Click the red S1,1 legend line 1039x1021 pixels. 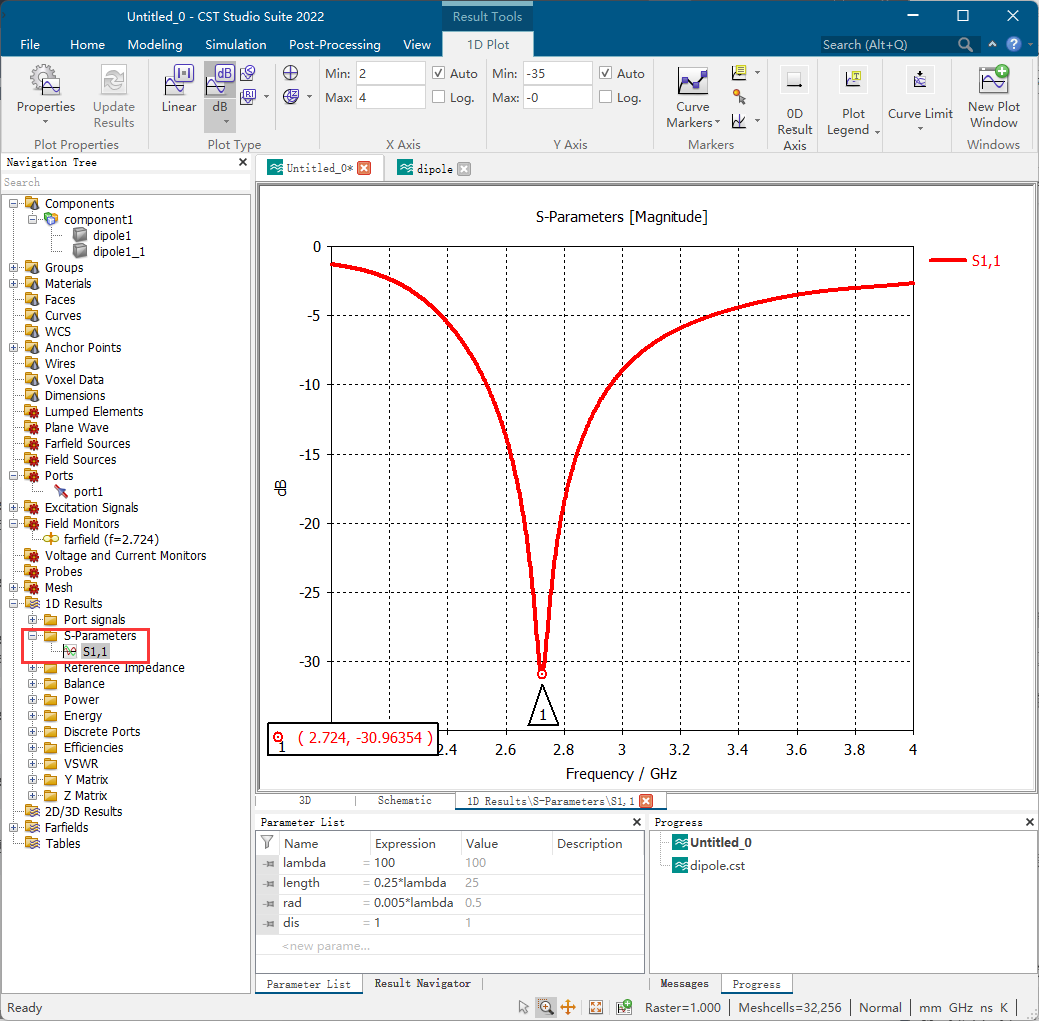[x=948, y=260]
